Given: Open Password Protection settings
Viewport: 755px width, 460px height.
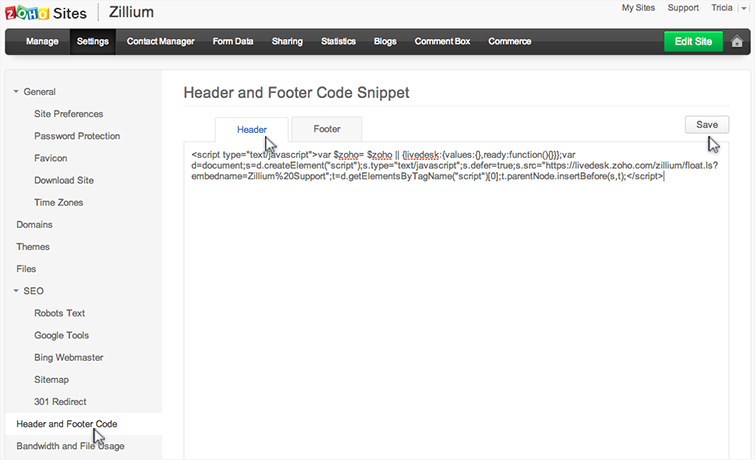Looking at the screenshot, I should [77, 136].
